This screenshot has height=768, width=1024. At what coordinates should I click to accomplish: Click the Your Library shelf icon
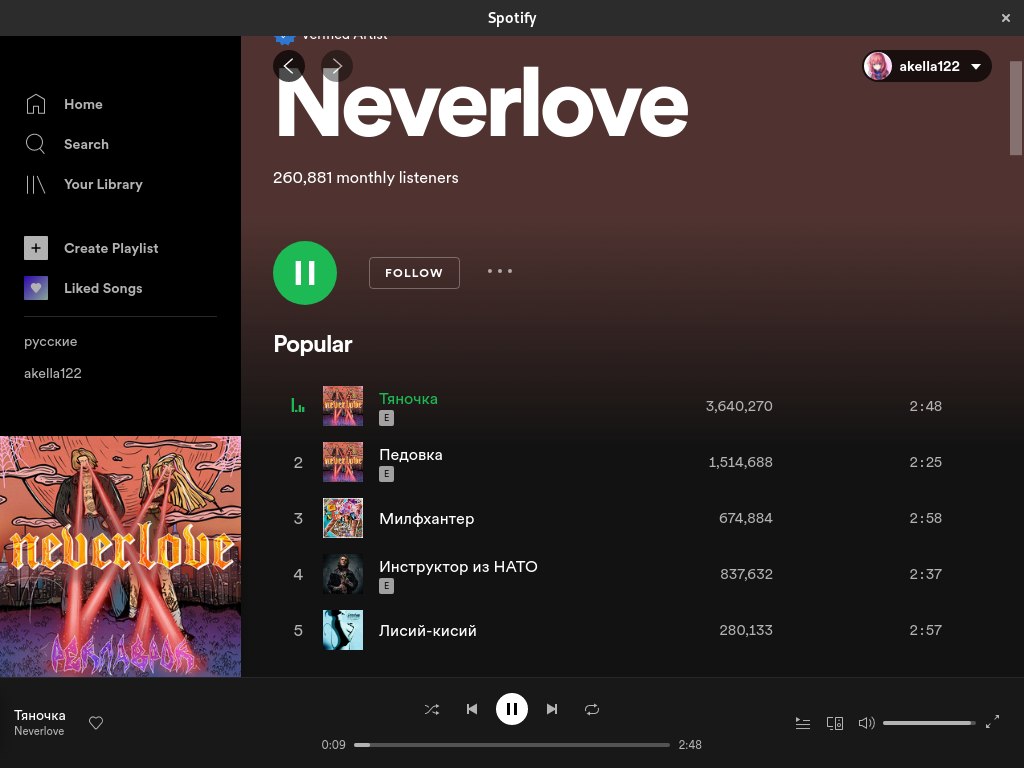pyautogui.click(x=36, y=185)
